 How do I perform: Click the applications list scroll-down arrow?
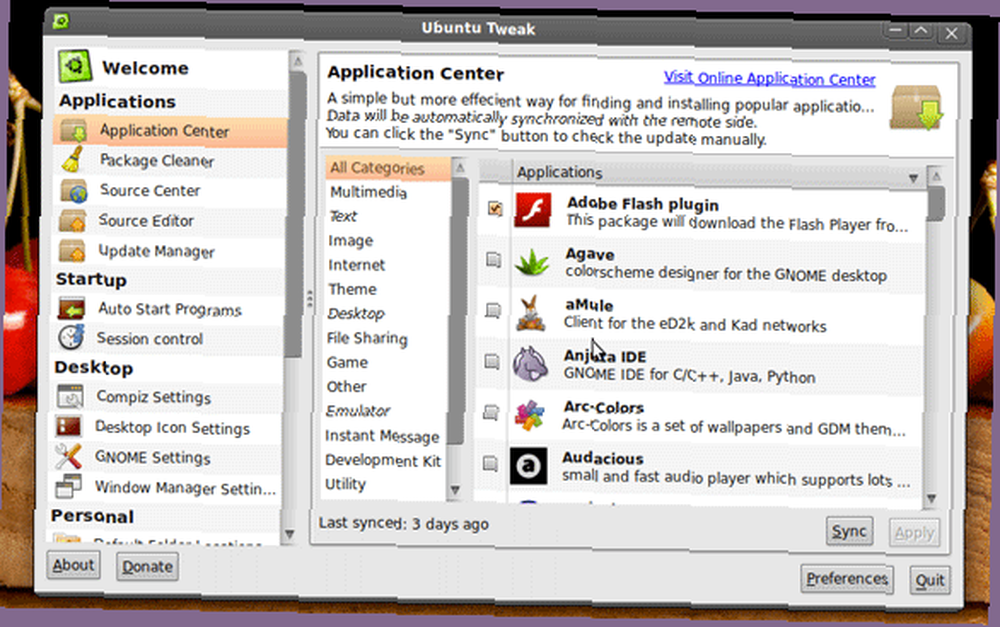coord(931,499)
